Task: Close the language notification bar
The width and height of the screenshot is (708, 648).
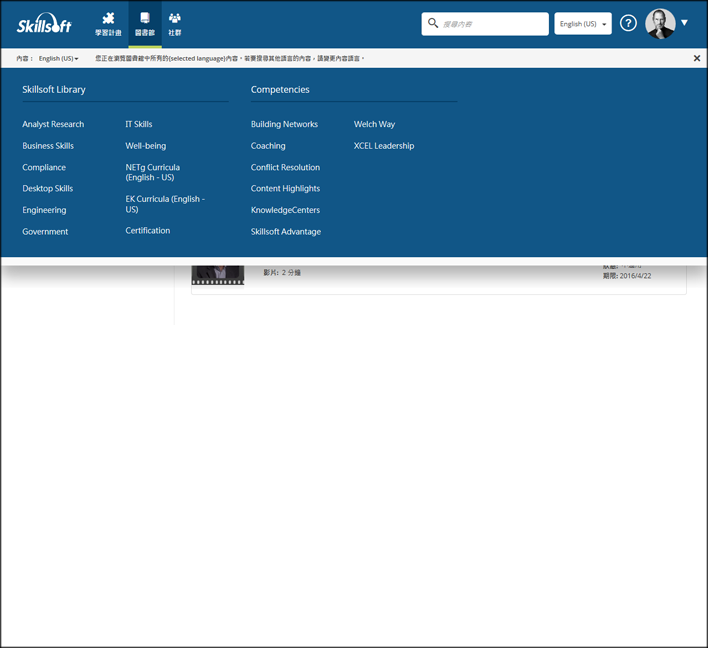Action: tap(697, 58)
